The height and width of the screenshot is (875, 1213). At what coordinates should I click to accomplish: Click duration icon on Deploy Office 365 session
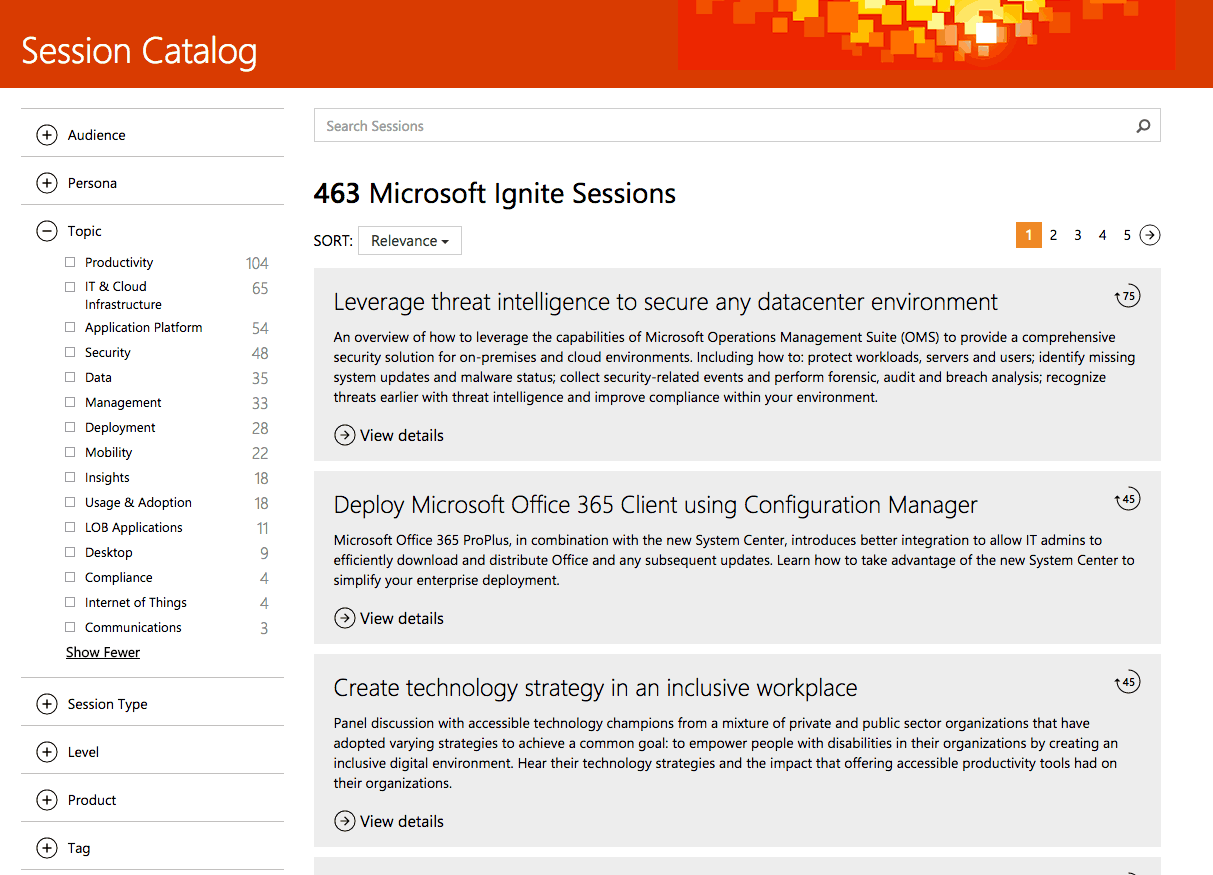(x=1127, y=500)
